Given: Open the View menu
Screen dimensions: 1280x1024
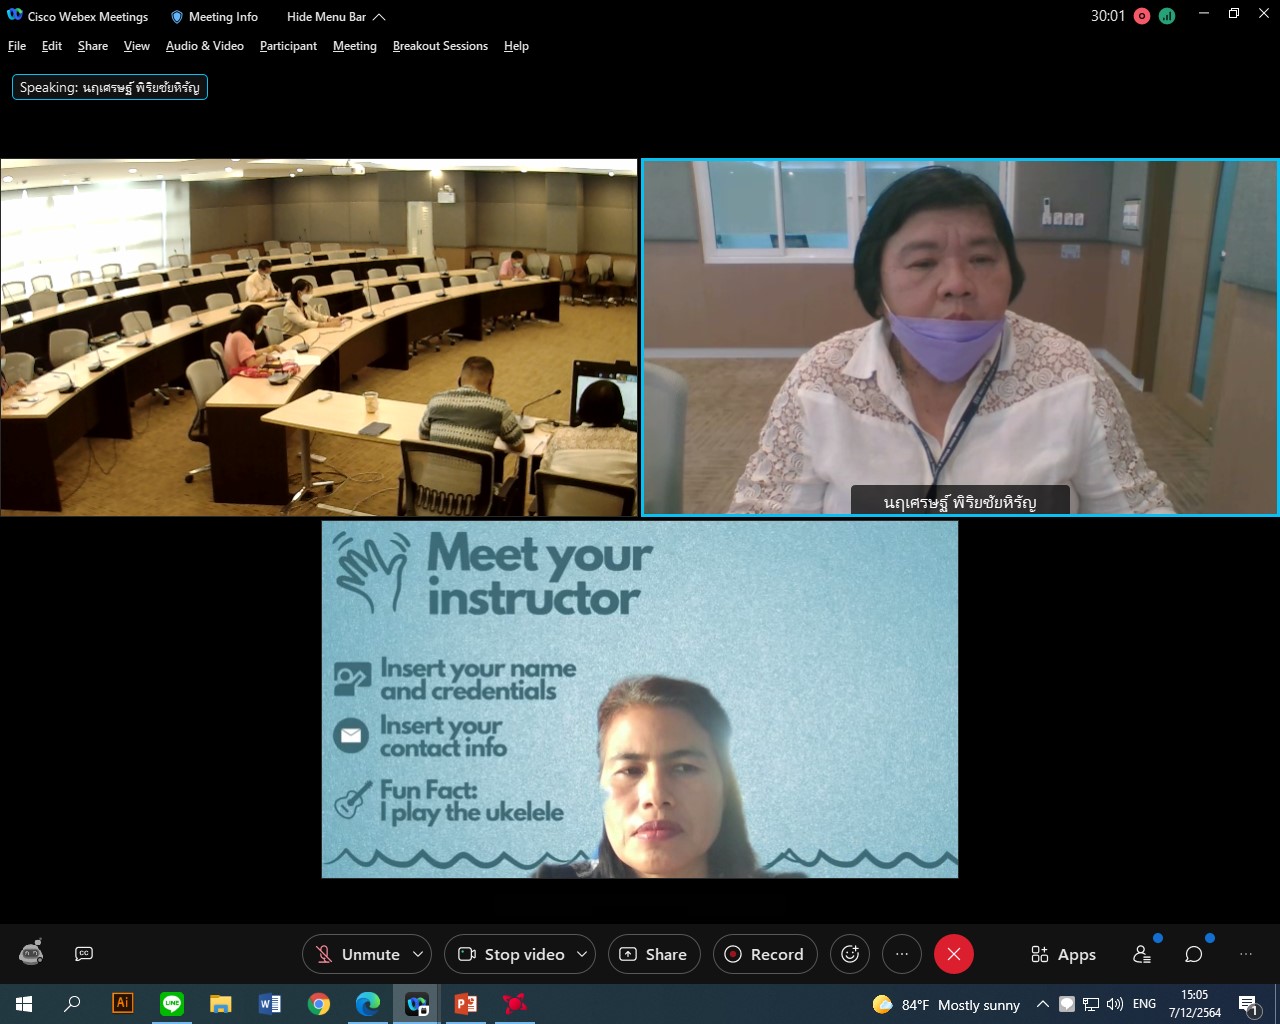Looking at the screenshot, I should (137, 46).
